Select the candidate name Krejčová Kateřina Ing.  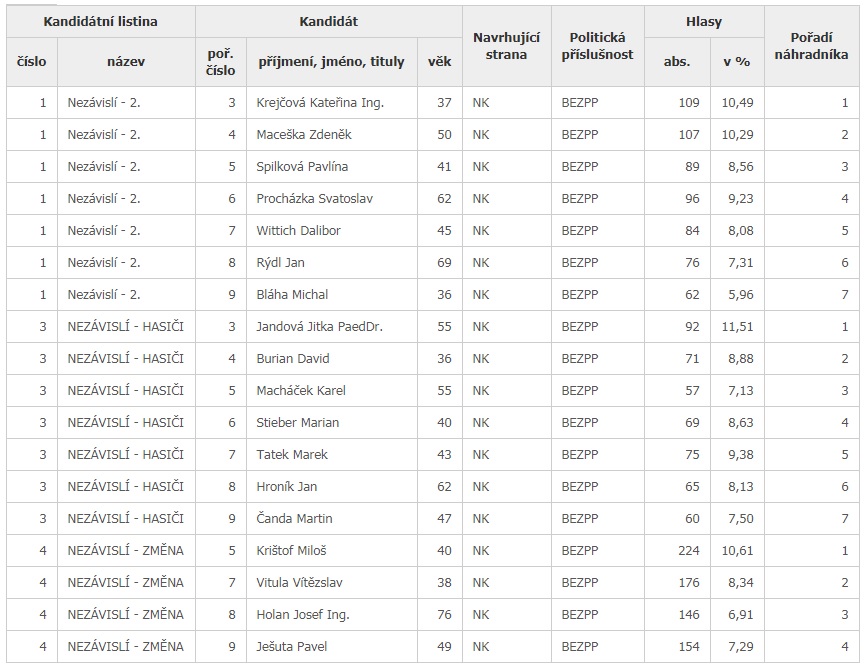click(320, 103)
